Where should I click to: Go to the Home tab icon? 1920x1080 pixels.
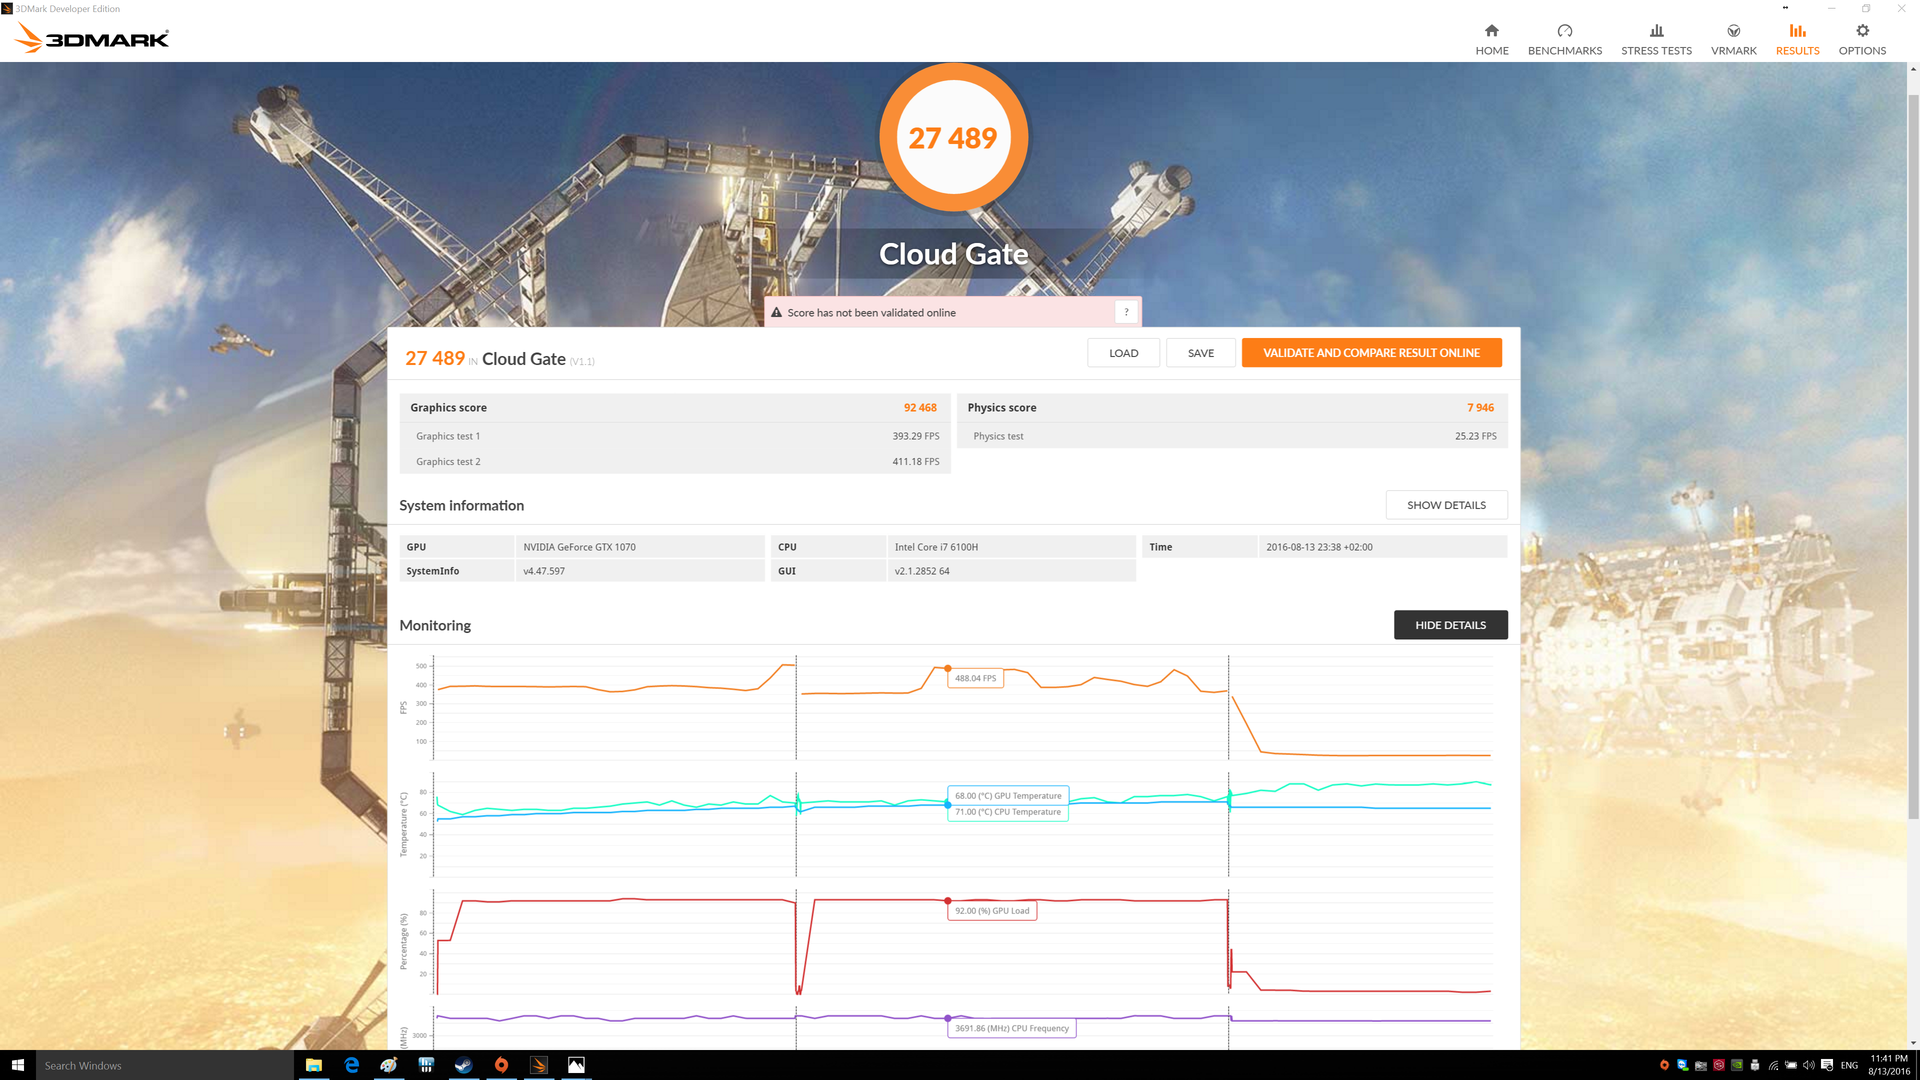tap(1491, 31)
